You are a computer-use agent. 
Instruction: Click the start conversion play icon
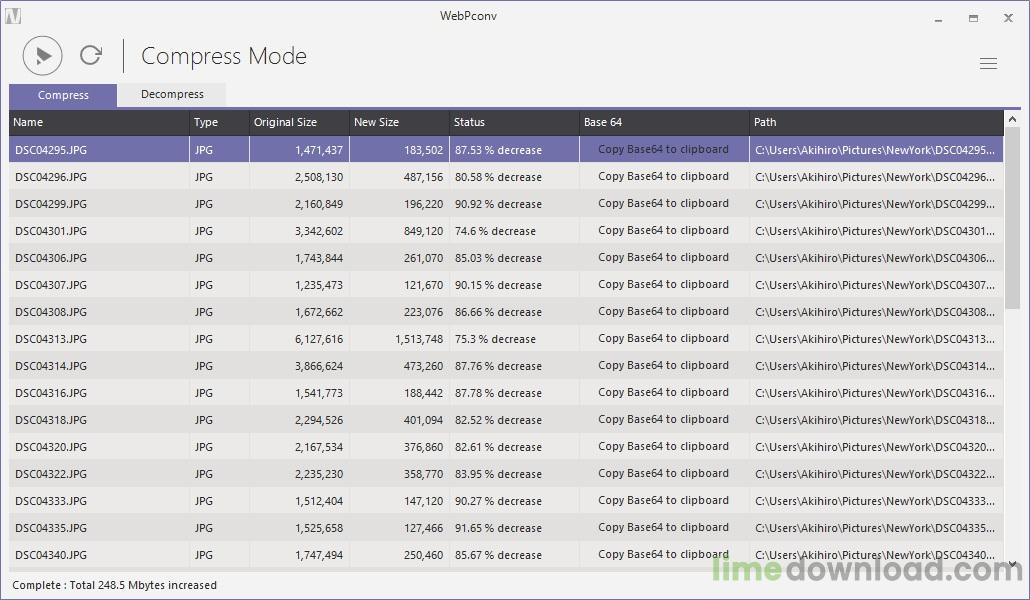42,56
